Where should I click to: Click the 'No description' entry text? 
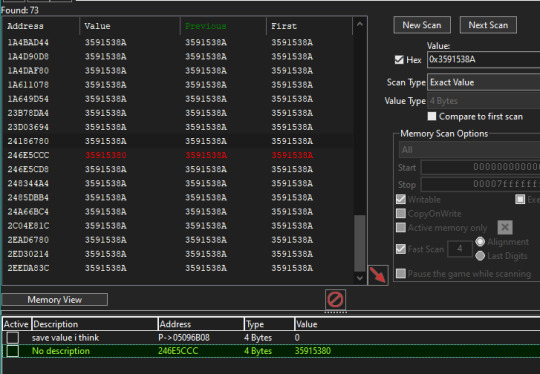click(x=61, y=351)
